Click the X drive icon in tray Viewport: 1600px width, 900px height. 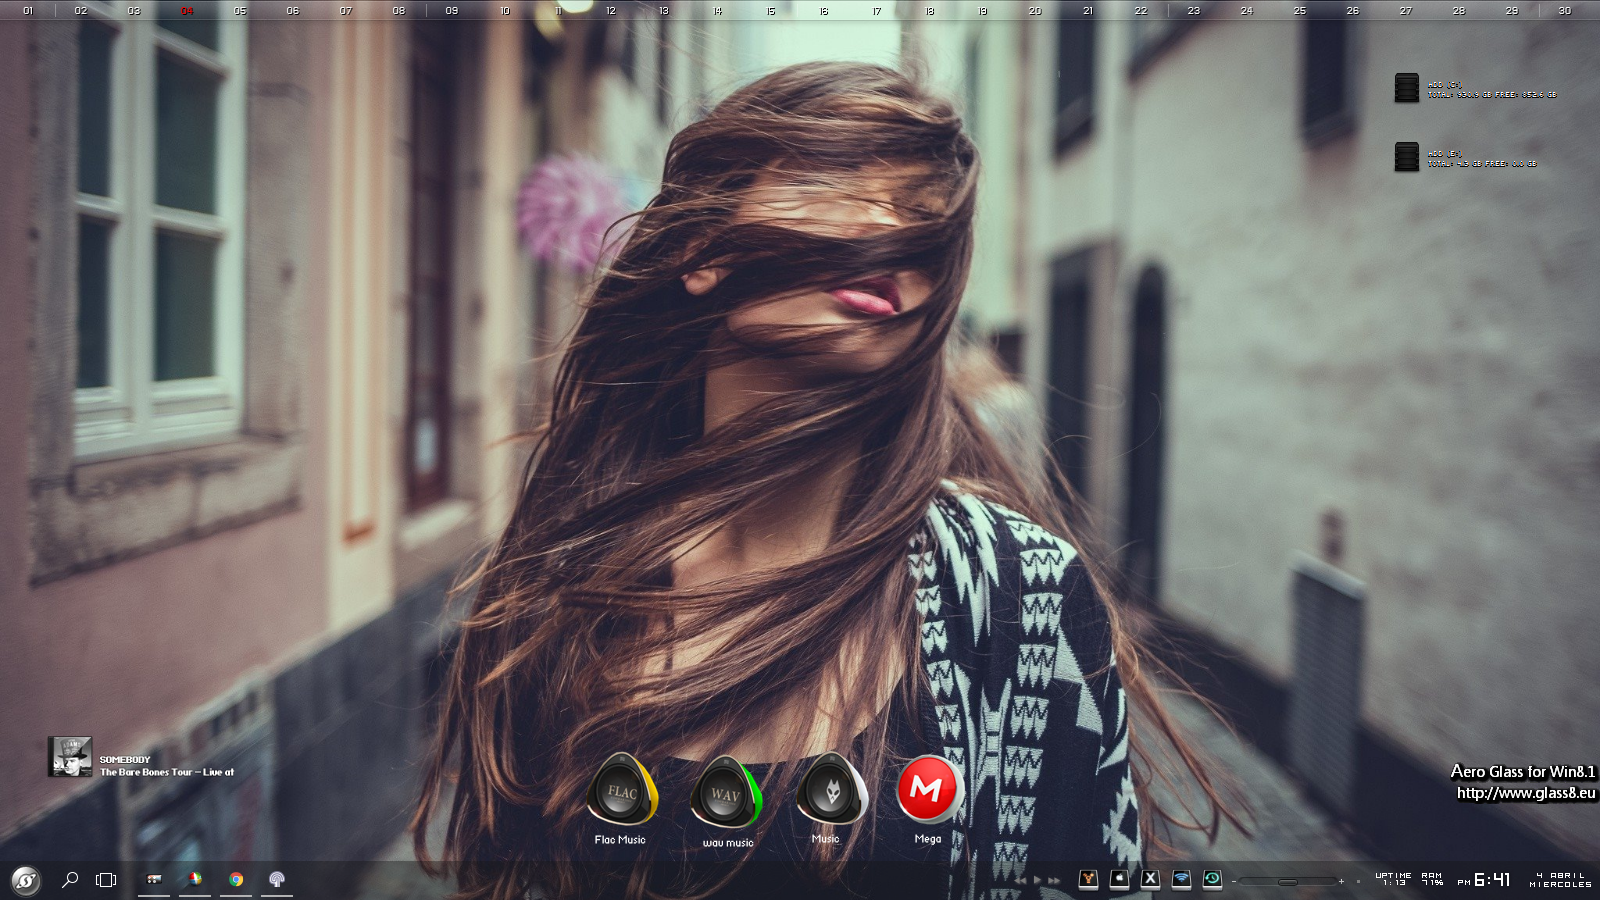tap(1150, 879)
